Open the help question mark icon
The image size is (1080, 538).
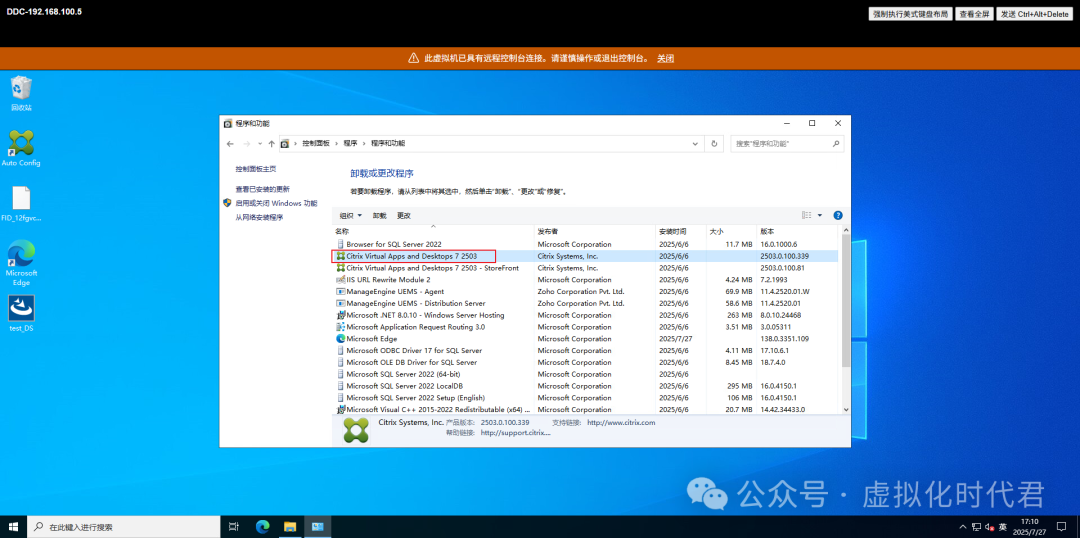tap(838, 216)
